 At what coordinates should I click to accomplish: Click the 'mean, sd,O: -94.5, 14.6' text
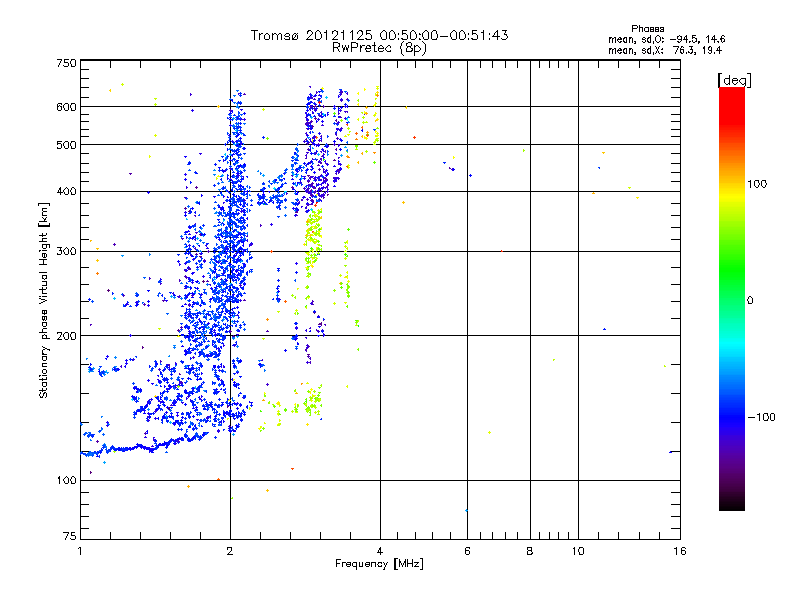click(x=666, y=39)
